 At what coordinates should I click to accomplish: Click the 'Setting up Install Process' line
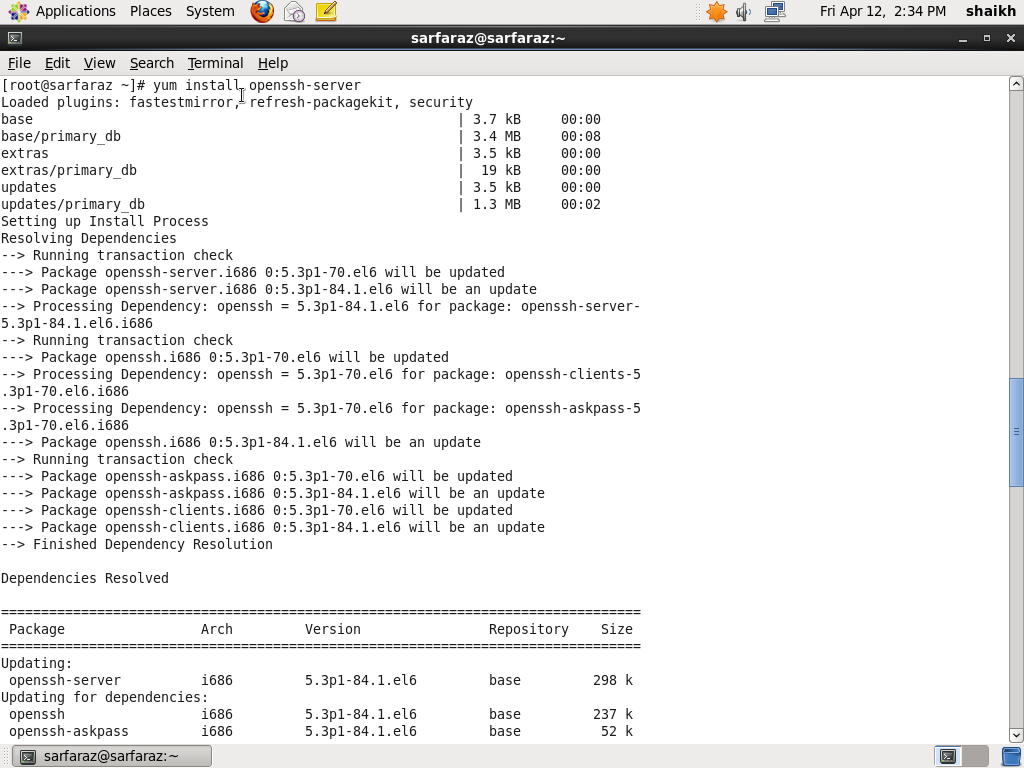click(104, 221)
